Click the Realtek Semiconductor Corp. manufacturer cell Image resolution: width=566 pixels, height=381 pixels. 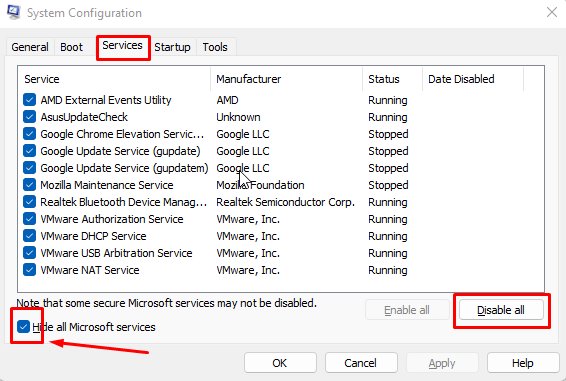click(x=286, y=202)
